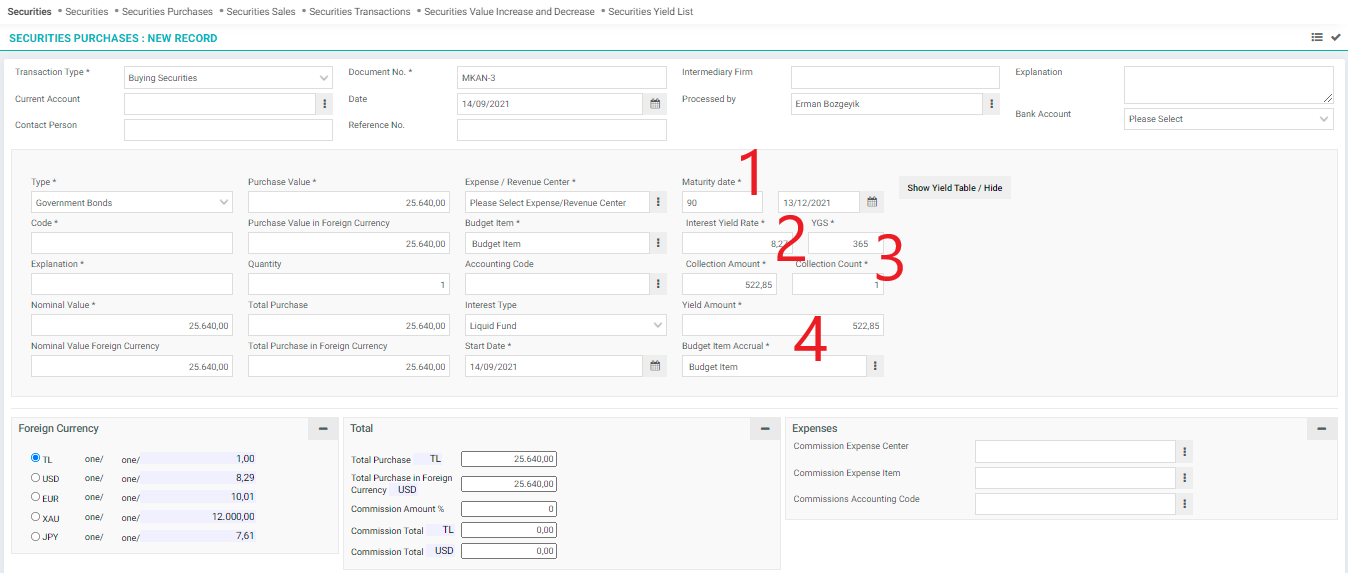The height and width of the screenshot is (573, 1348).
Task: Click the Intermediary Firm input field
Action: [895, 78]
